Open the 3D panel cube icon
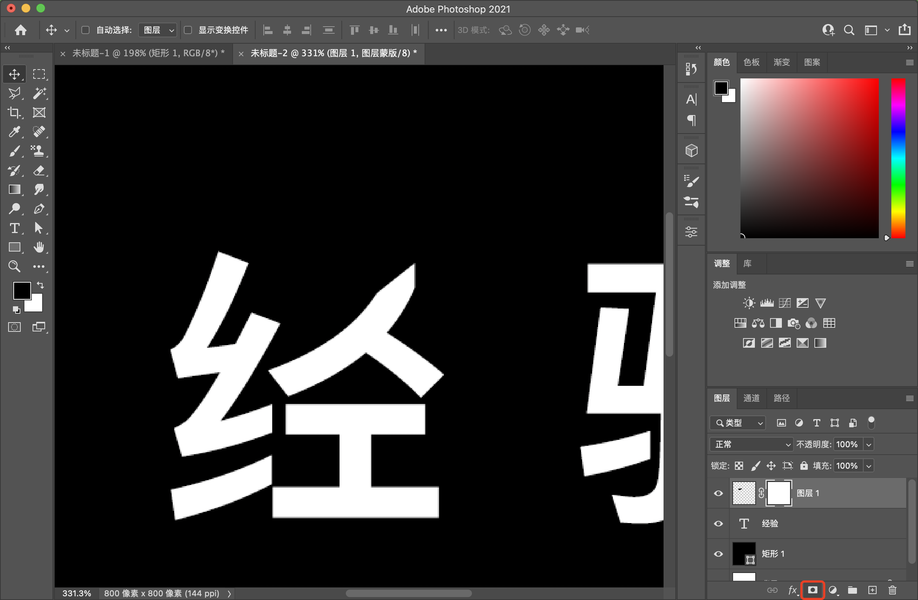The image size is (918, 600). pos(691,150)
